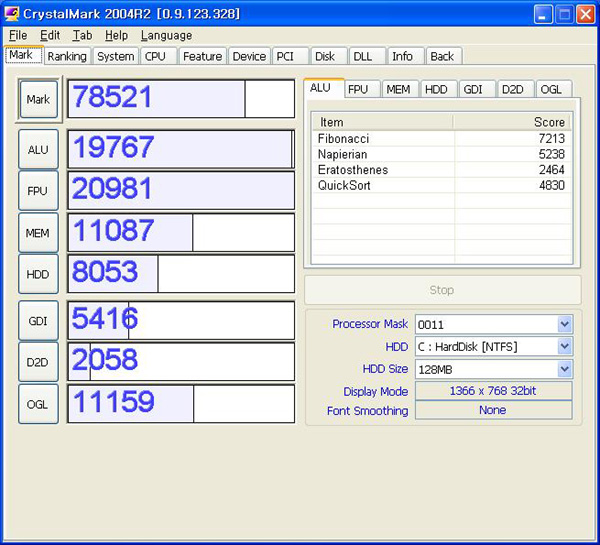Switch to the Disk tab
Screen dimensions: 600x545
tap(329, 56)
